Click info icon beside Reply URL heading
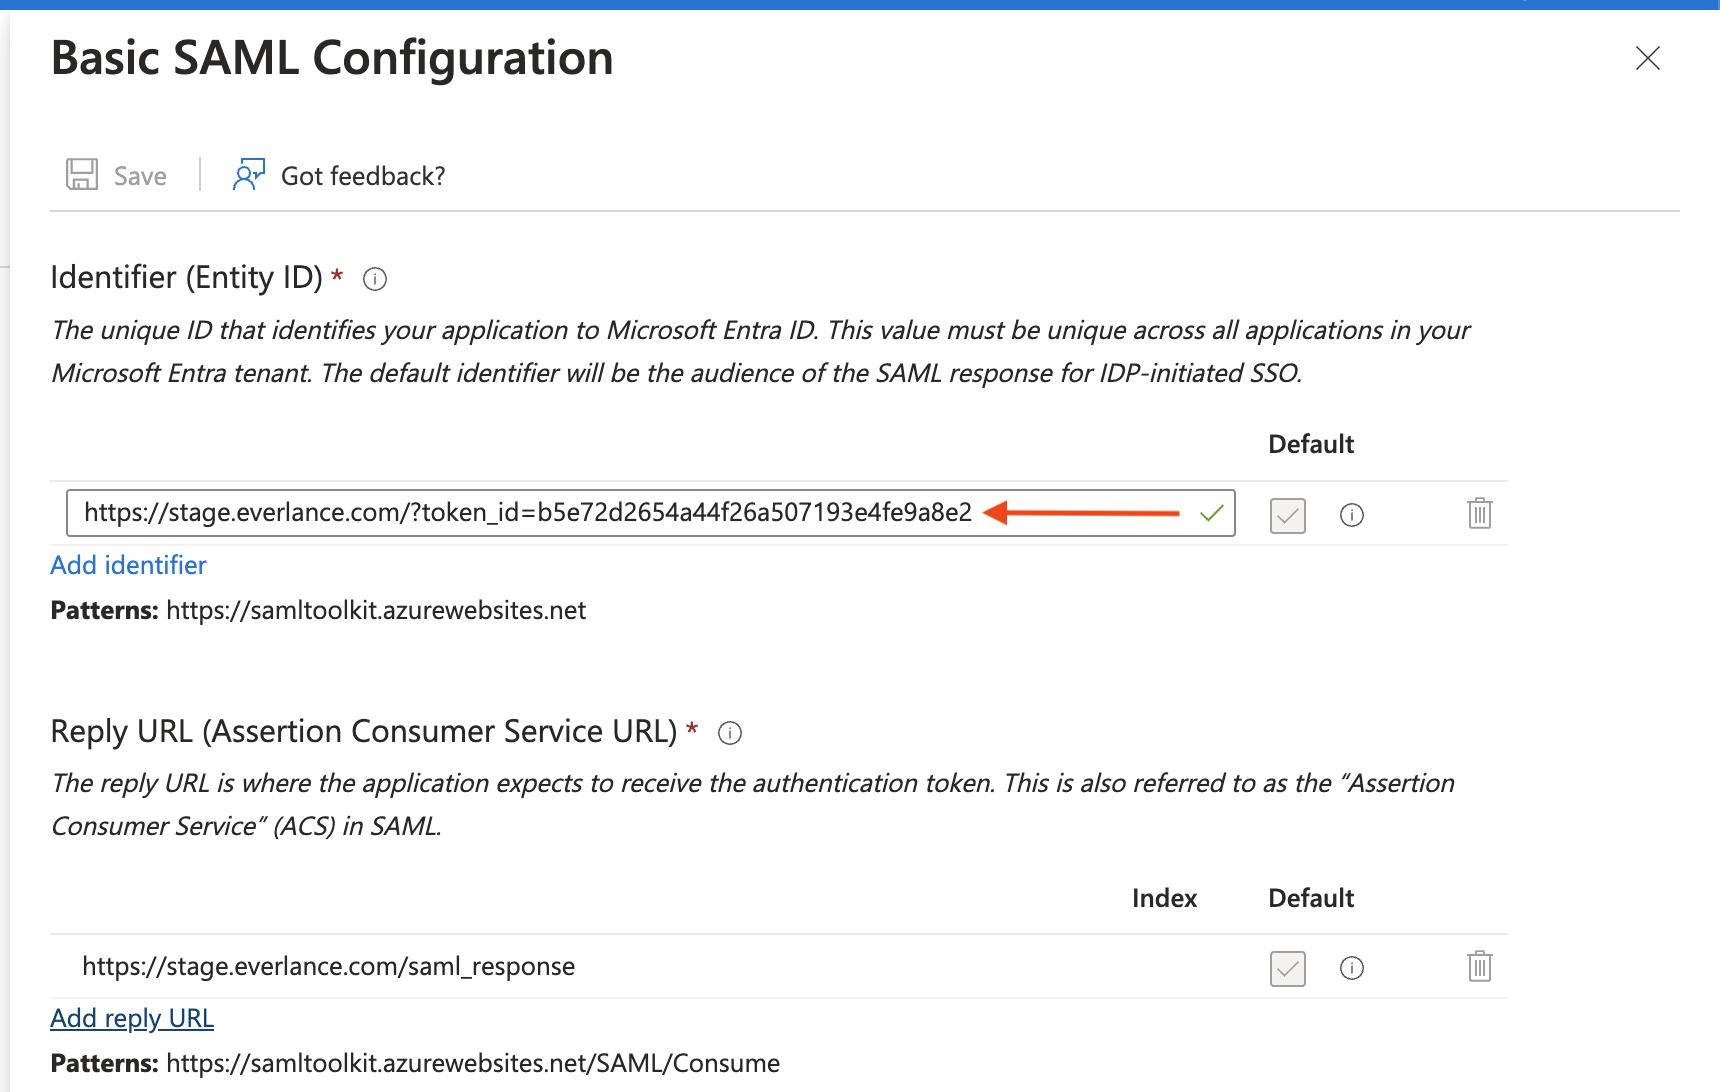1720x1092 pixels. [730, 733]
